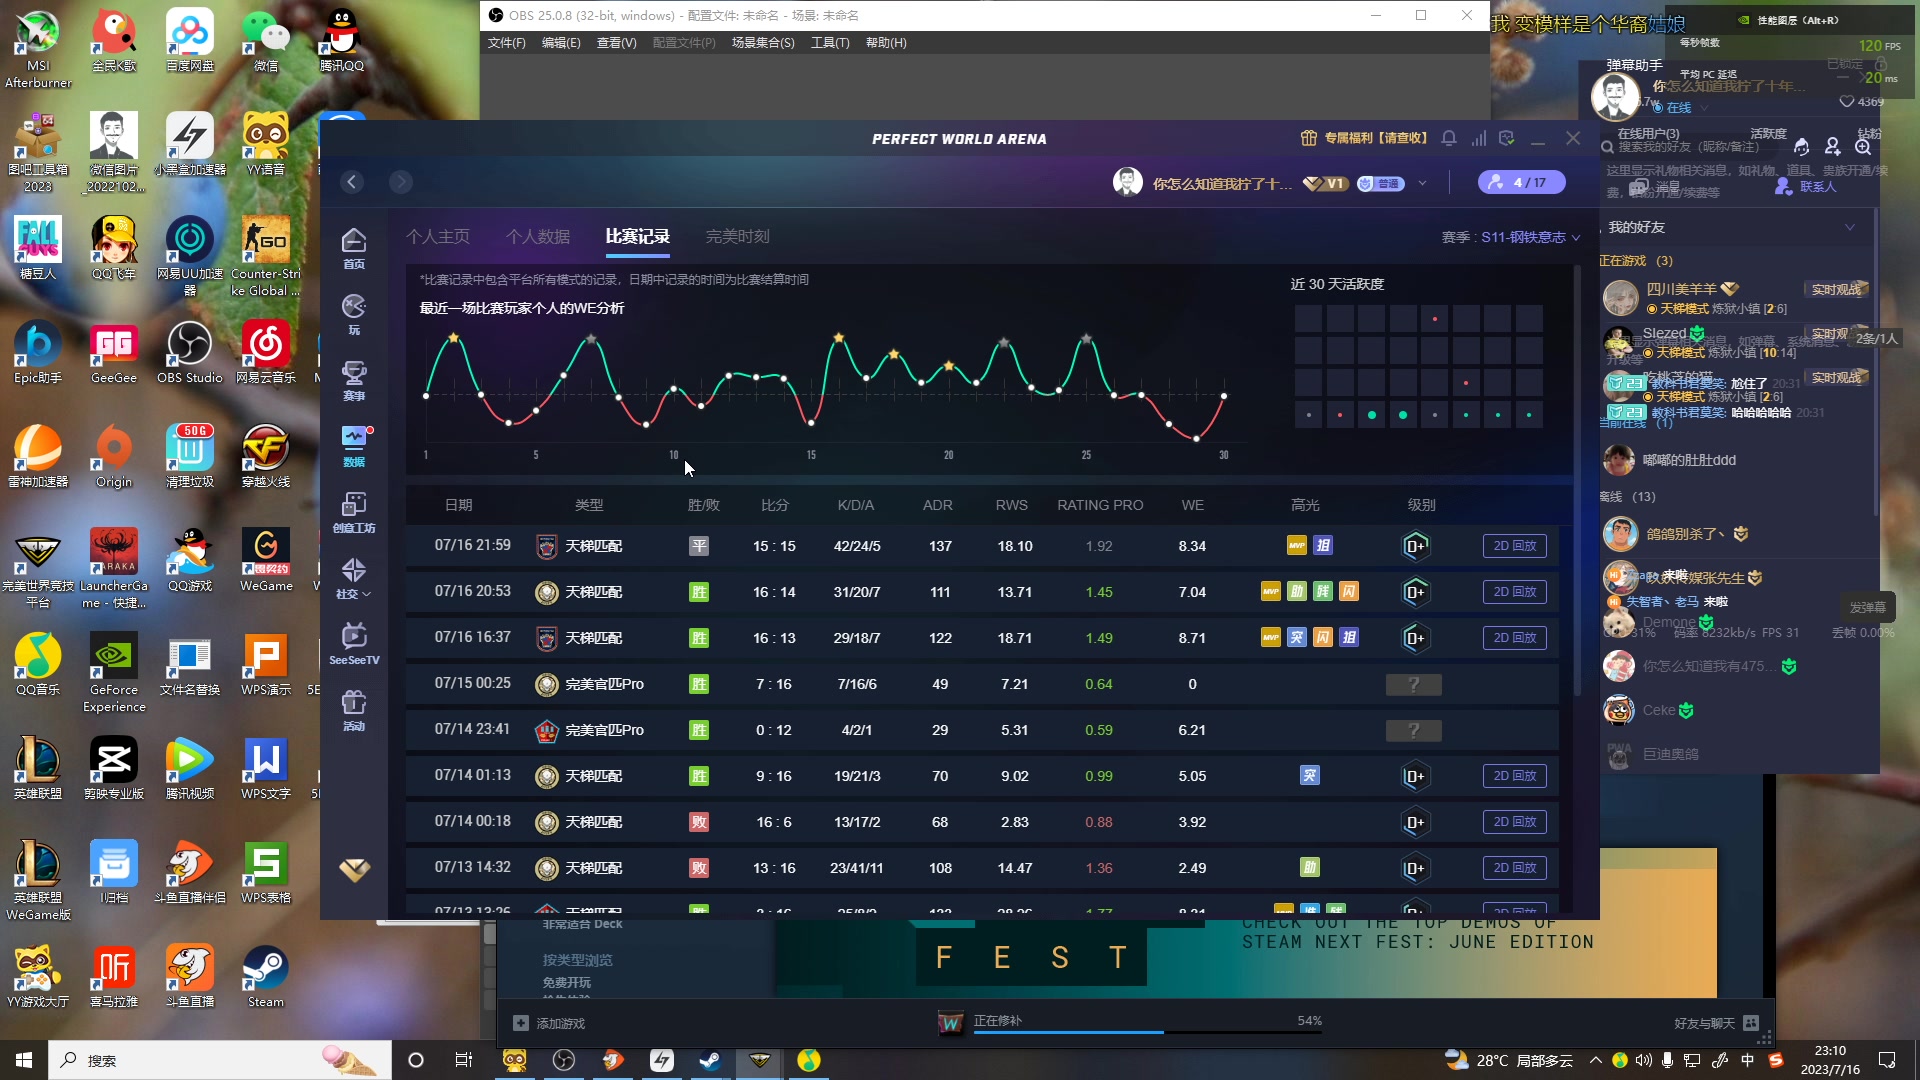Click the first star point on the WE chart
The image size is (1920, 1080).
tap(453, 338)
